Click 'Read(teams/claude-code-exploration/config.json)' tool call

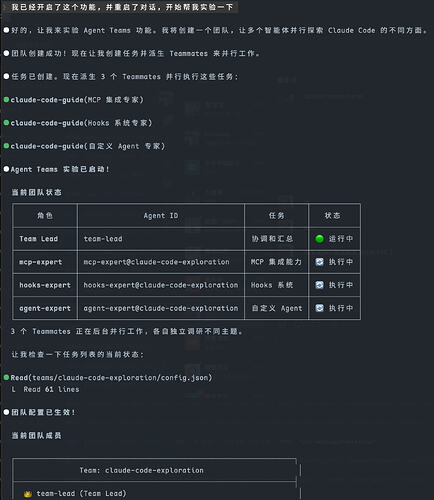click(x=111, y=378)
